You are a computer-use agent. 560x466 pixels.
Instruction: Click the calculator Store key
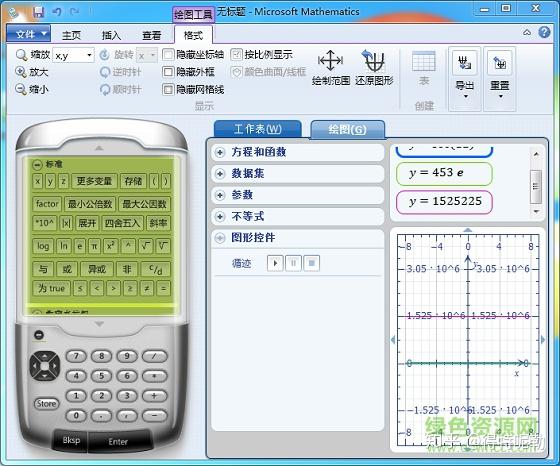(x=46, y=404)
